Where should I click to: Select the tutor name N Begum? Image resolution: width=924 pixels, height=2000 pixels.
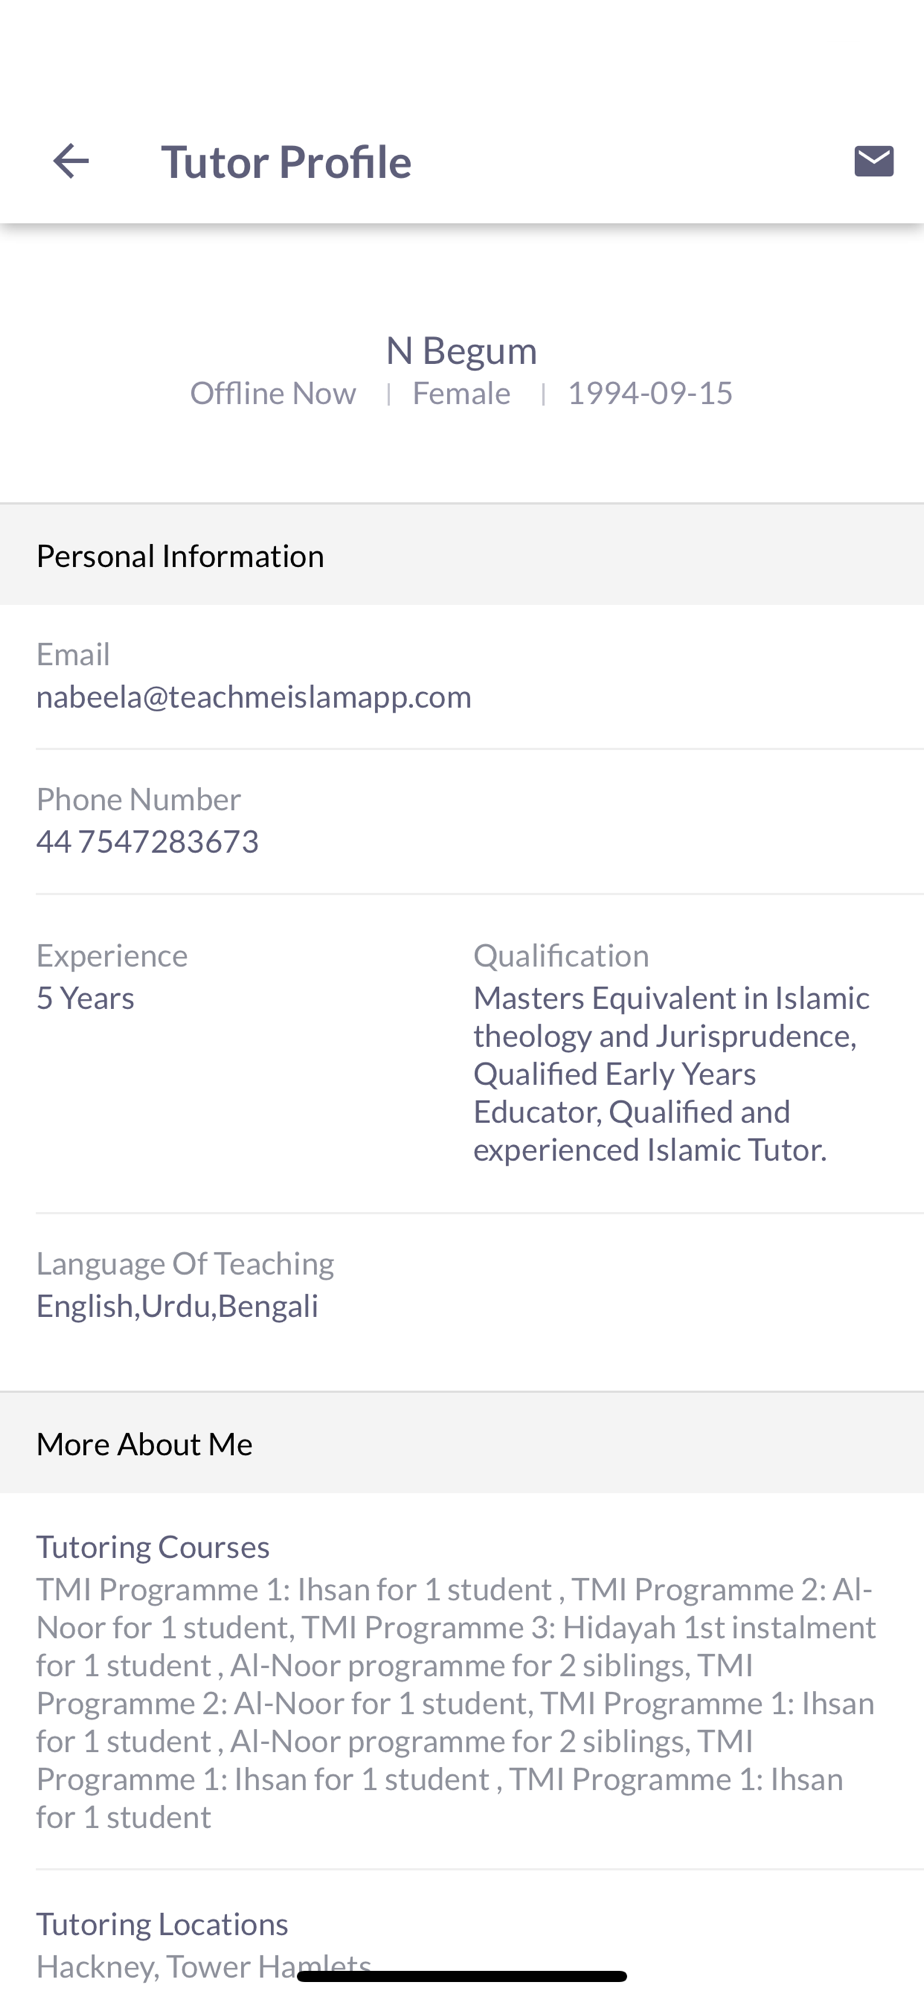click(x=461, y=350)
